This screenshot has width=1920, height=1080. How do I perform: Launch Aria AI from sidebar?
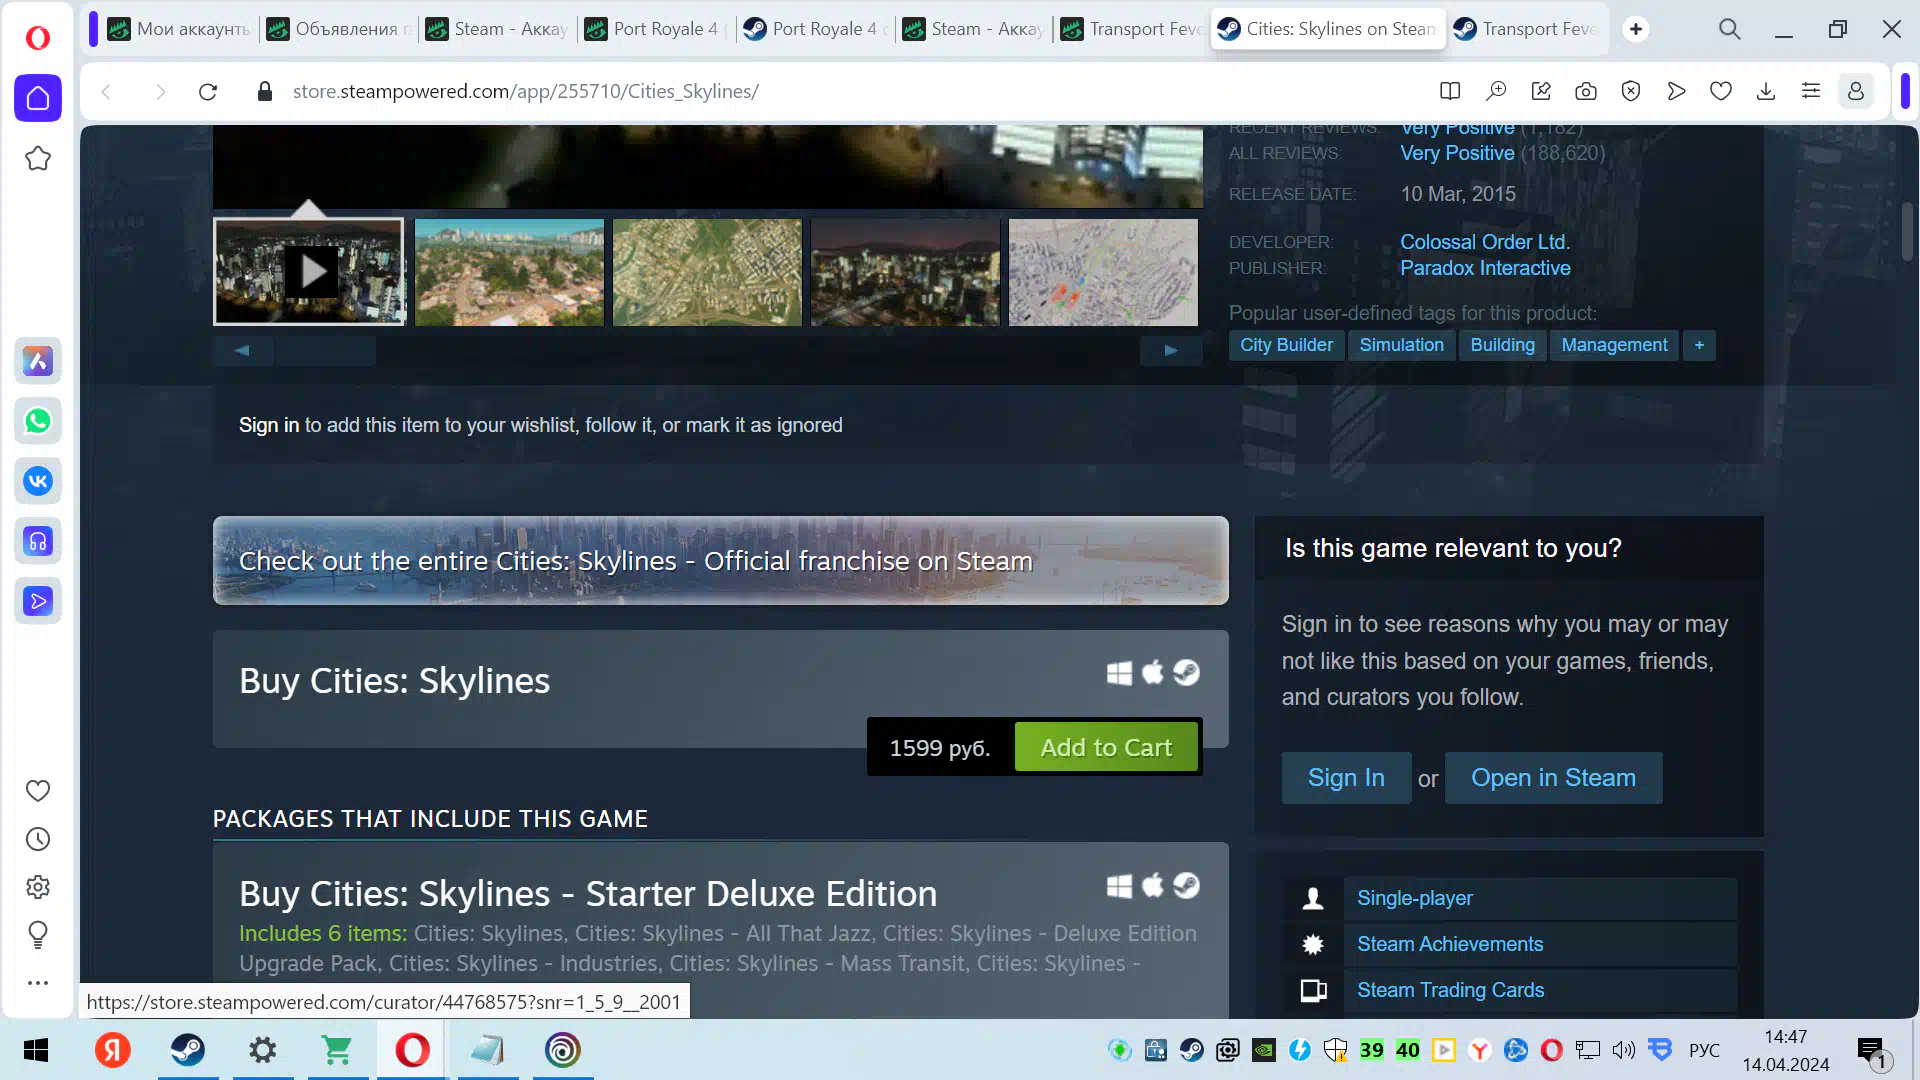(38, 361)
